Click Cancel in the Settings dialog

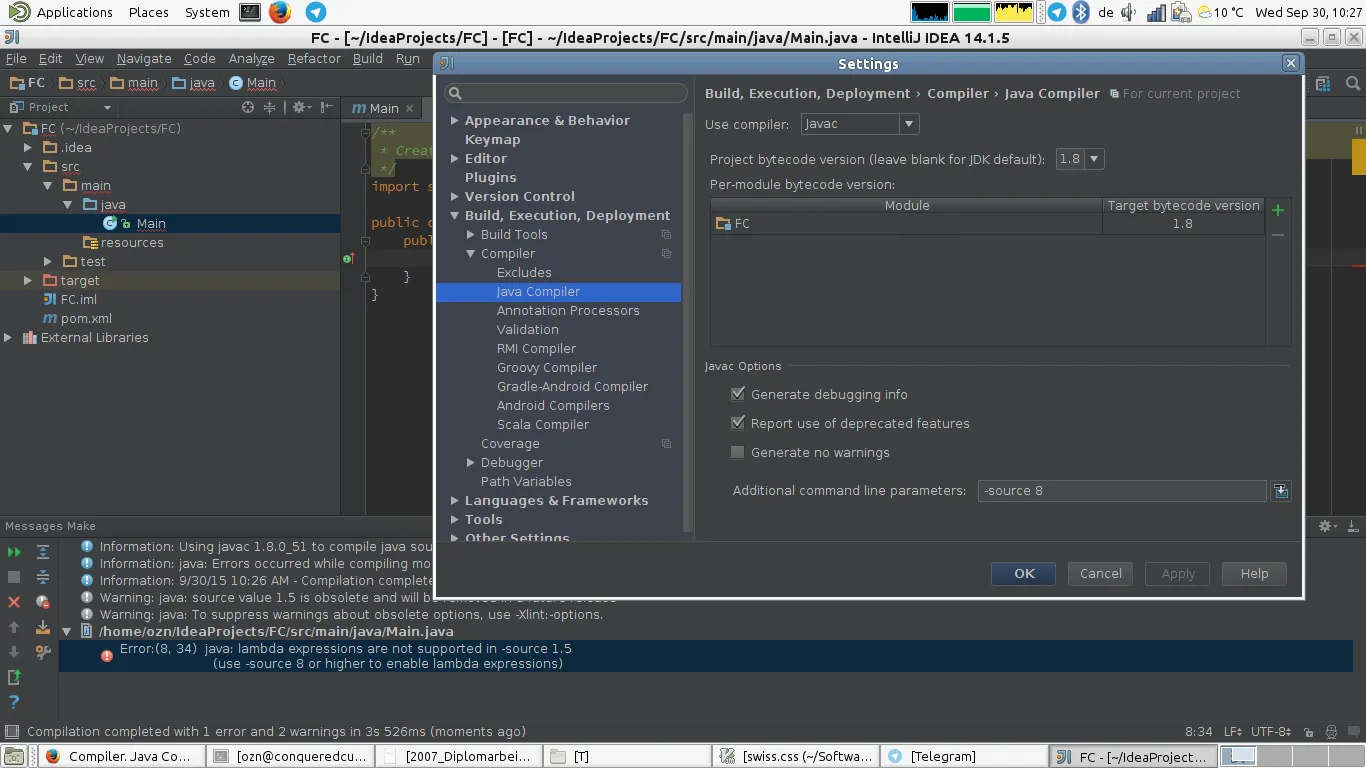coord(1101,574)
